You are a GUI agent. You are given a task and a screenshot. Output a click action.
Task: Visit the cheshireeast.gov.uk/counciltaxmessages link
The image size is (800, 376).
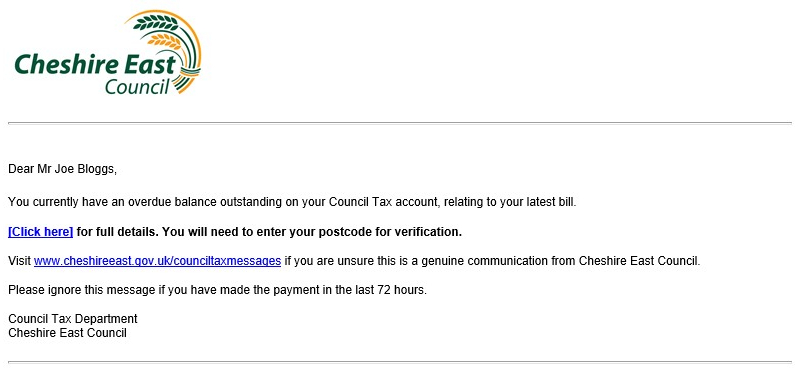pos(157,261)
